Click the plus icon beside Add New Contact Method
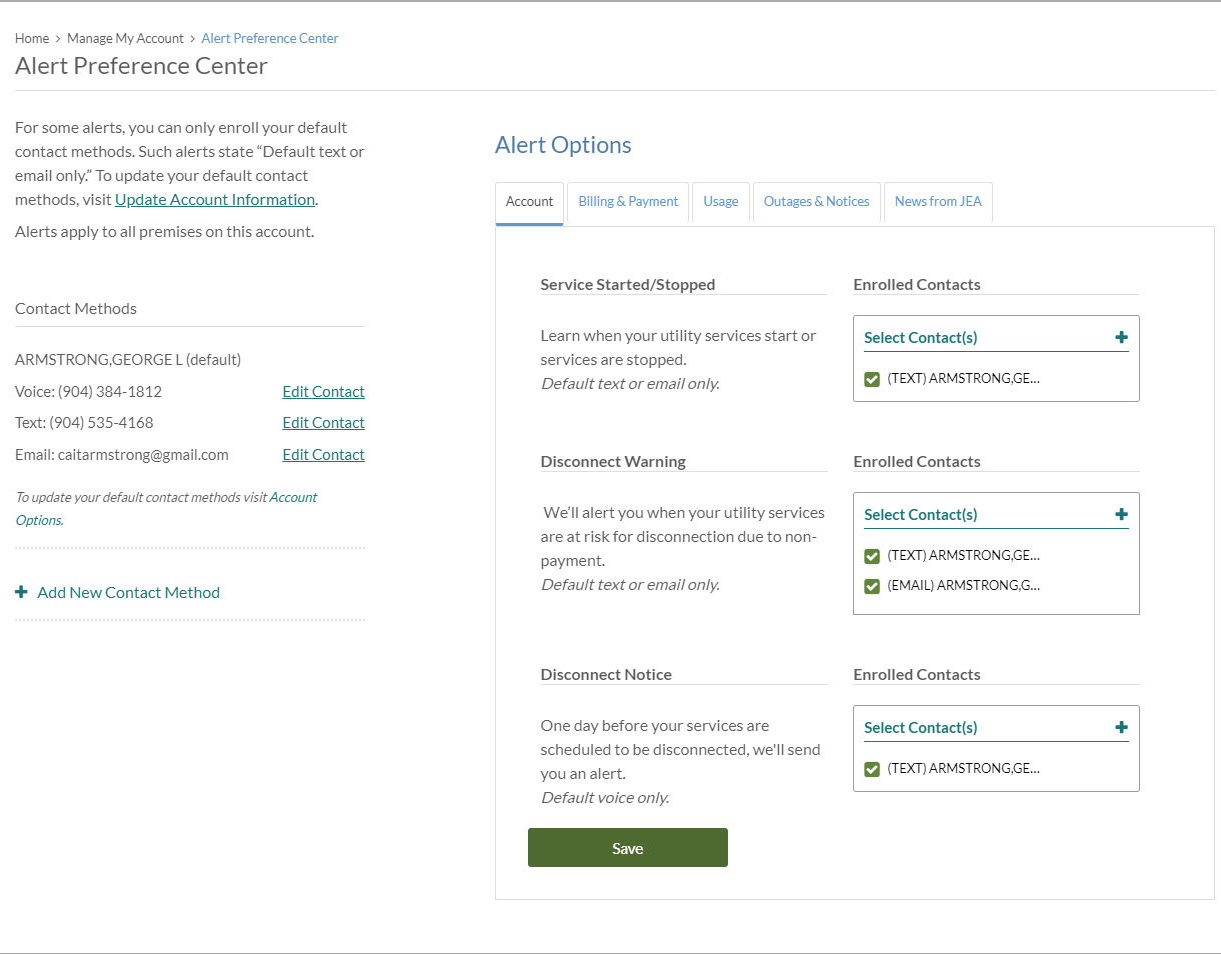The width and height of the screenshot is (1221, 954). (21, 592)
